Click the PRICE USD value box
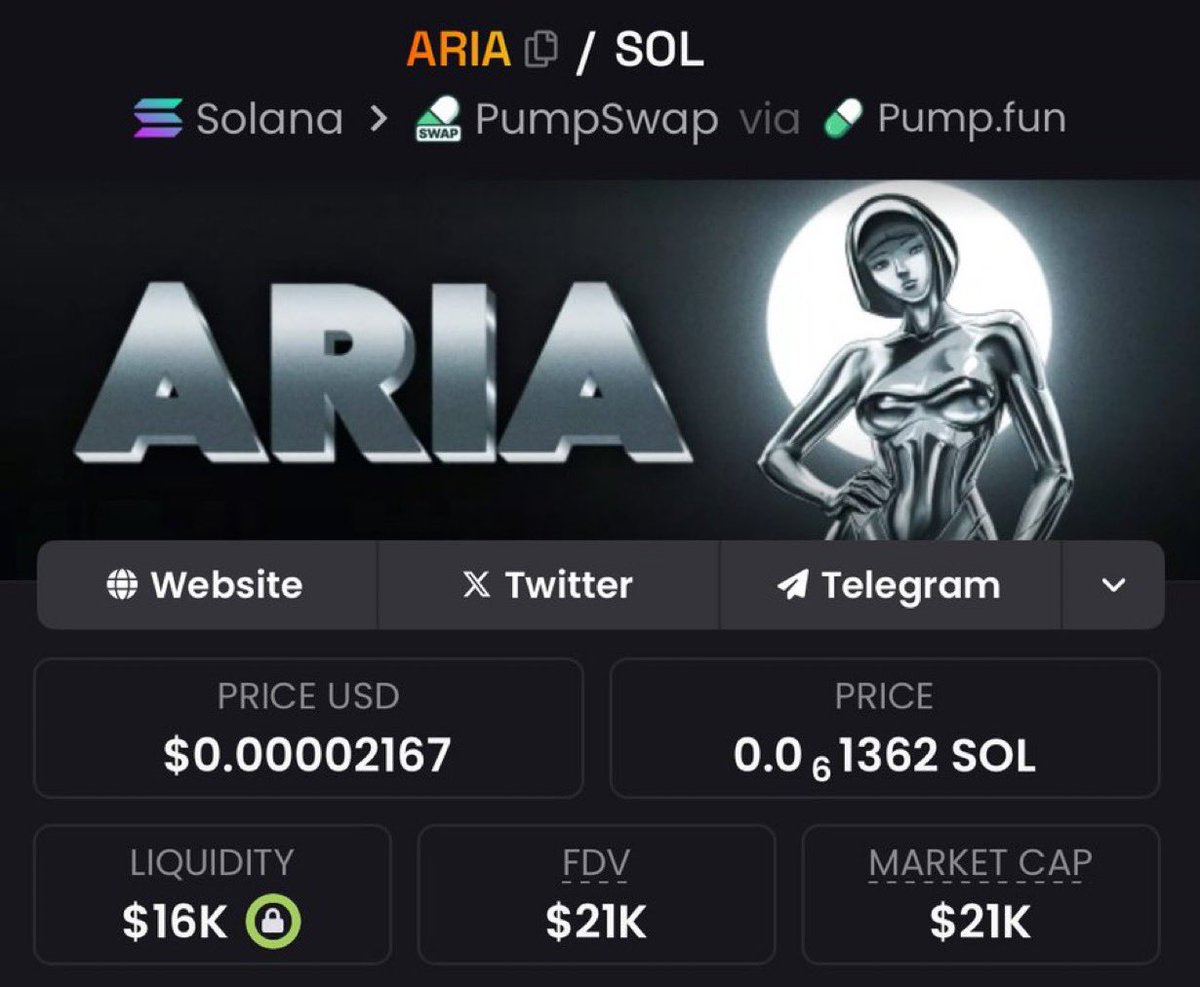1200x987 pixels. coord(308,728)
